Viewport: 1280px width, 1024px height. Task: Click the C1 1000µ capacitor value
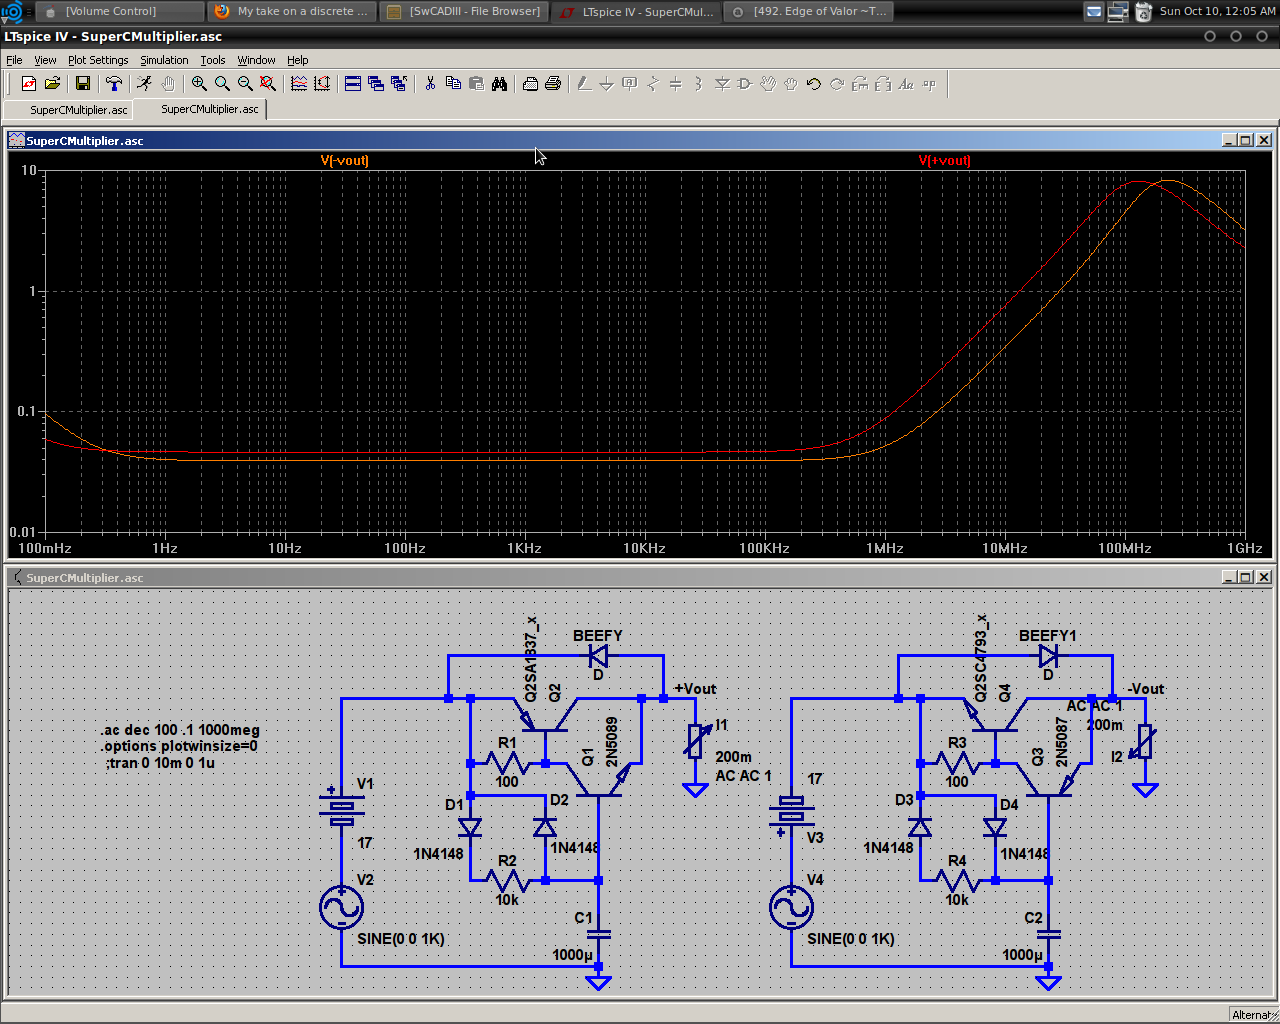(573, 955)
